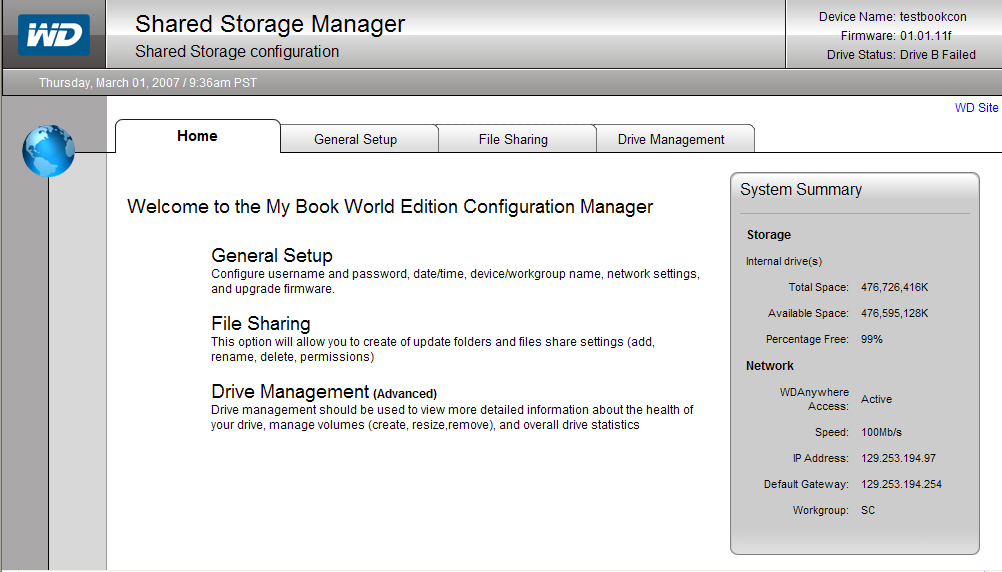Viewport: 1002px width, 572px height.
Task: Switch to the Home tab
Action: [x=197, y=136]
